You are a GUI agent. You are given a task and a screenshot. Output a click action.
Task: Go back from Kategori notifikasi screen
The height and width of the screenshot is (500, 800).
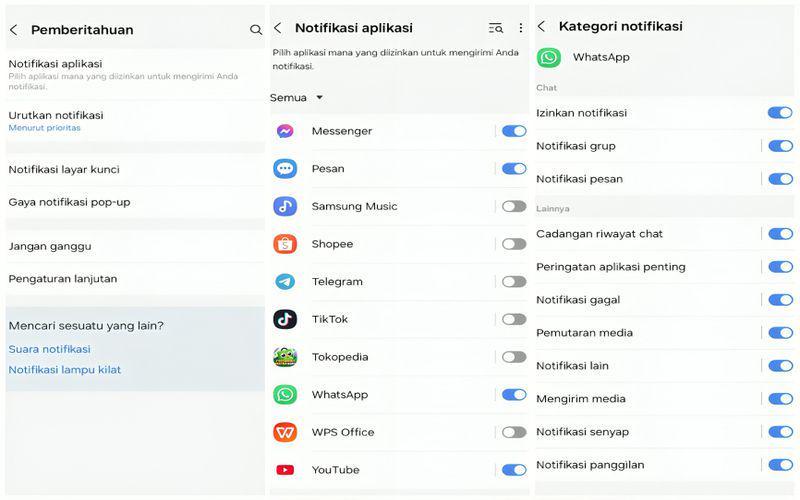click(542, 26)
